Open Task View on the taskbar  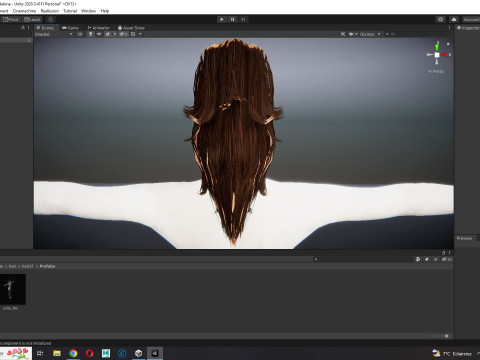coord(40,353)
